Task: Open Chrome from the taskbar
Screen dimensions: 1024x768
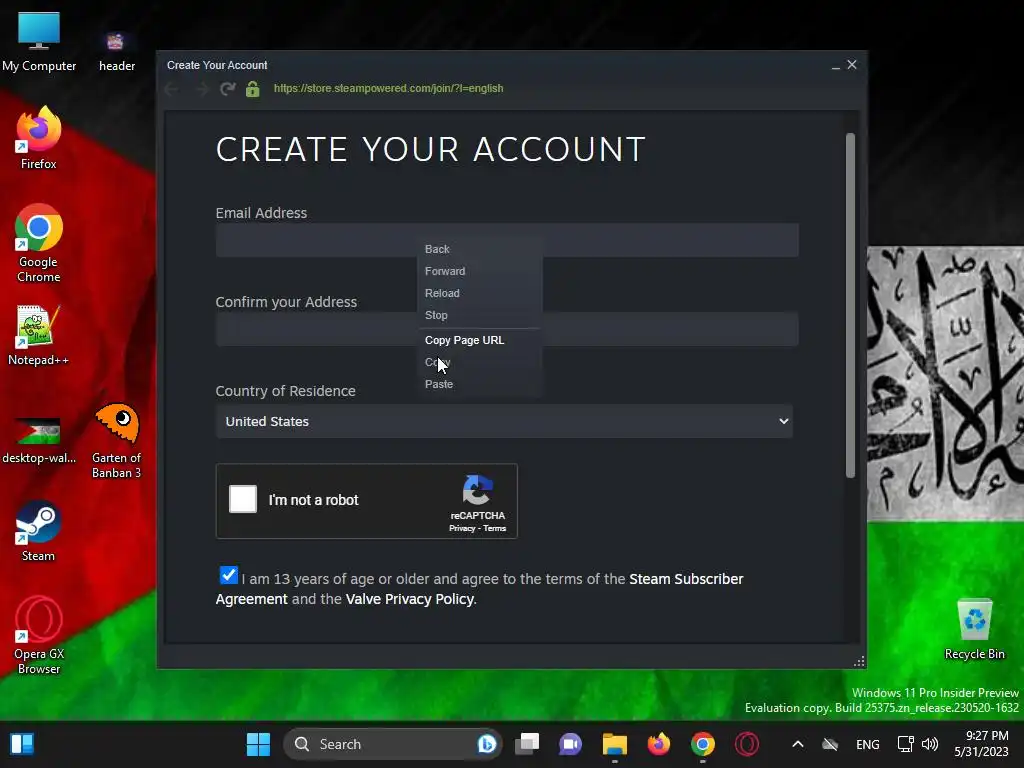Action: [703, 744]
